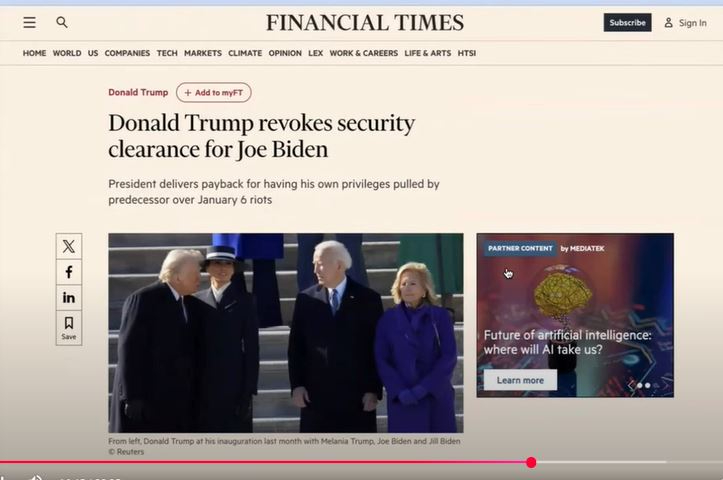Share article on X
This screenshot has height=480, width=723.
point(69,246)
